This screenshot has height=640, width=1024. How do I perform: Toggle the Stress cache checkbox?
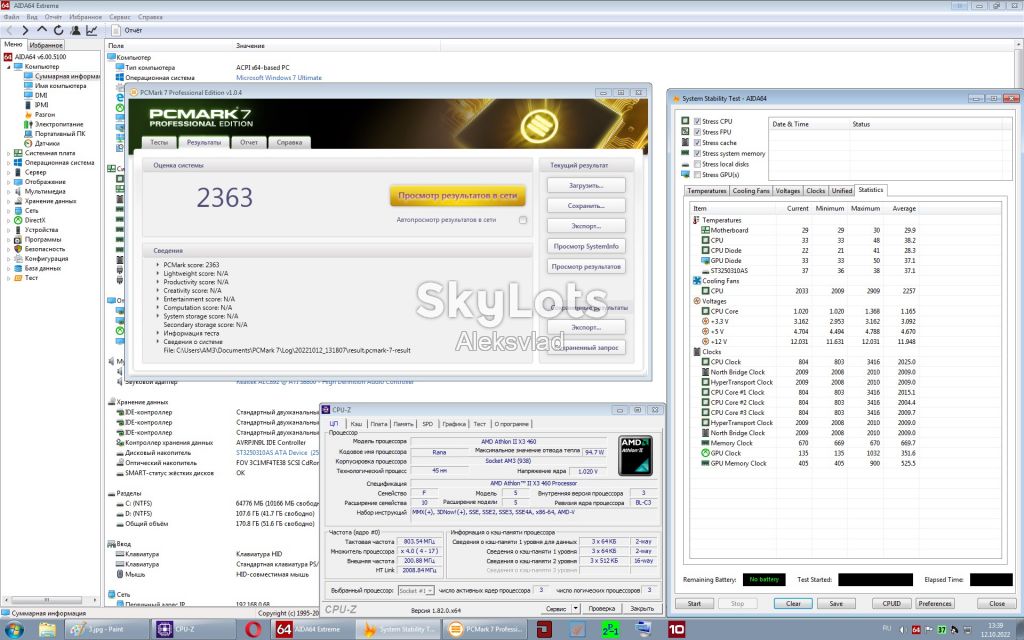(x=697, y=142)
